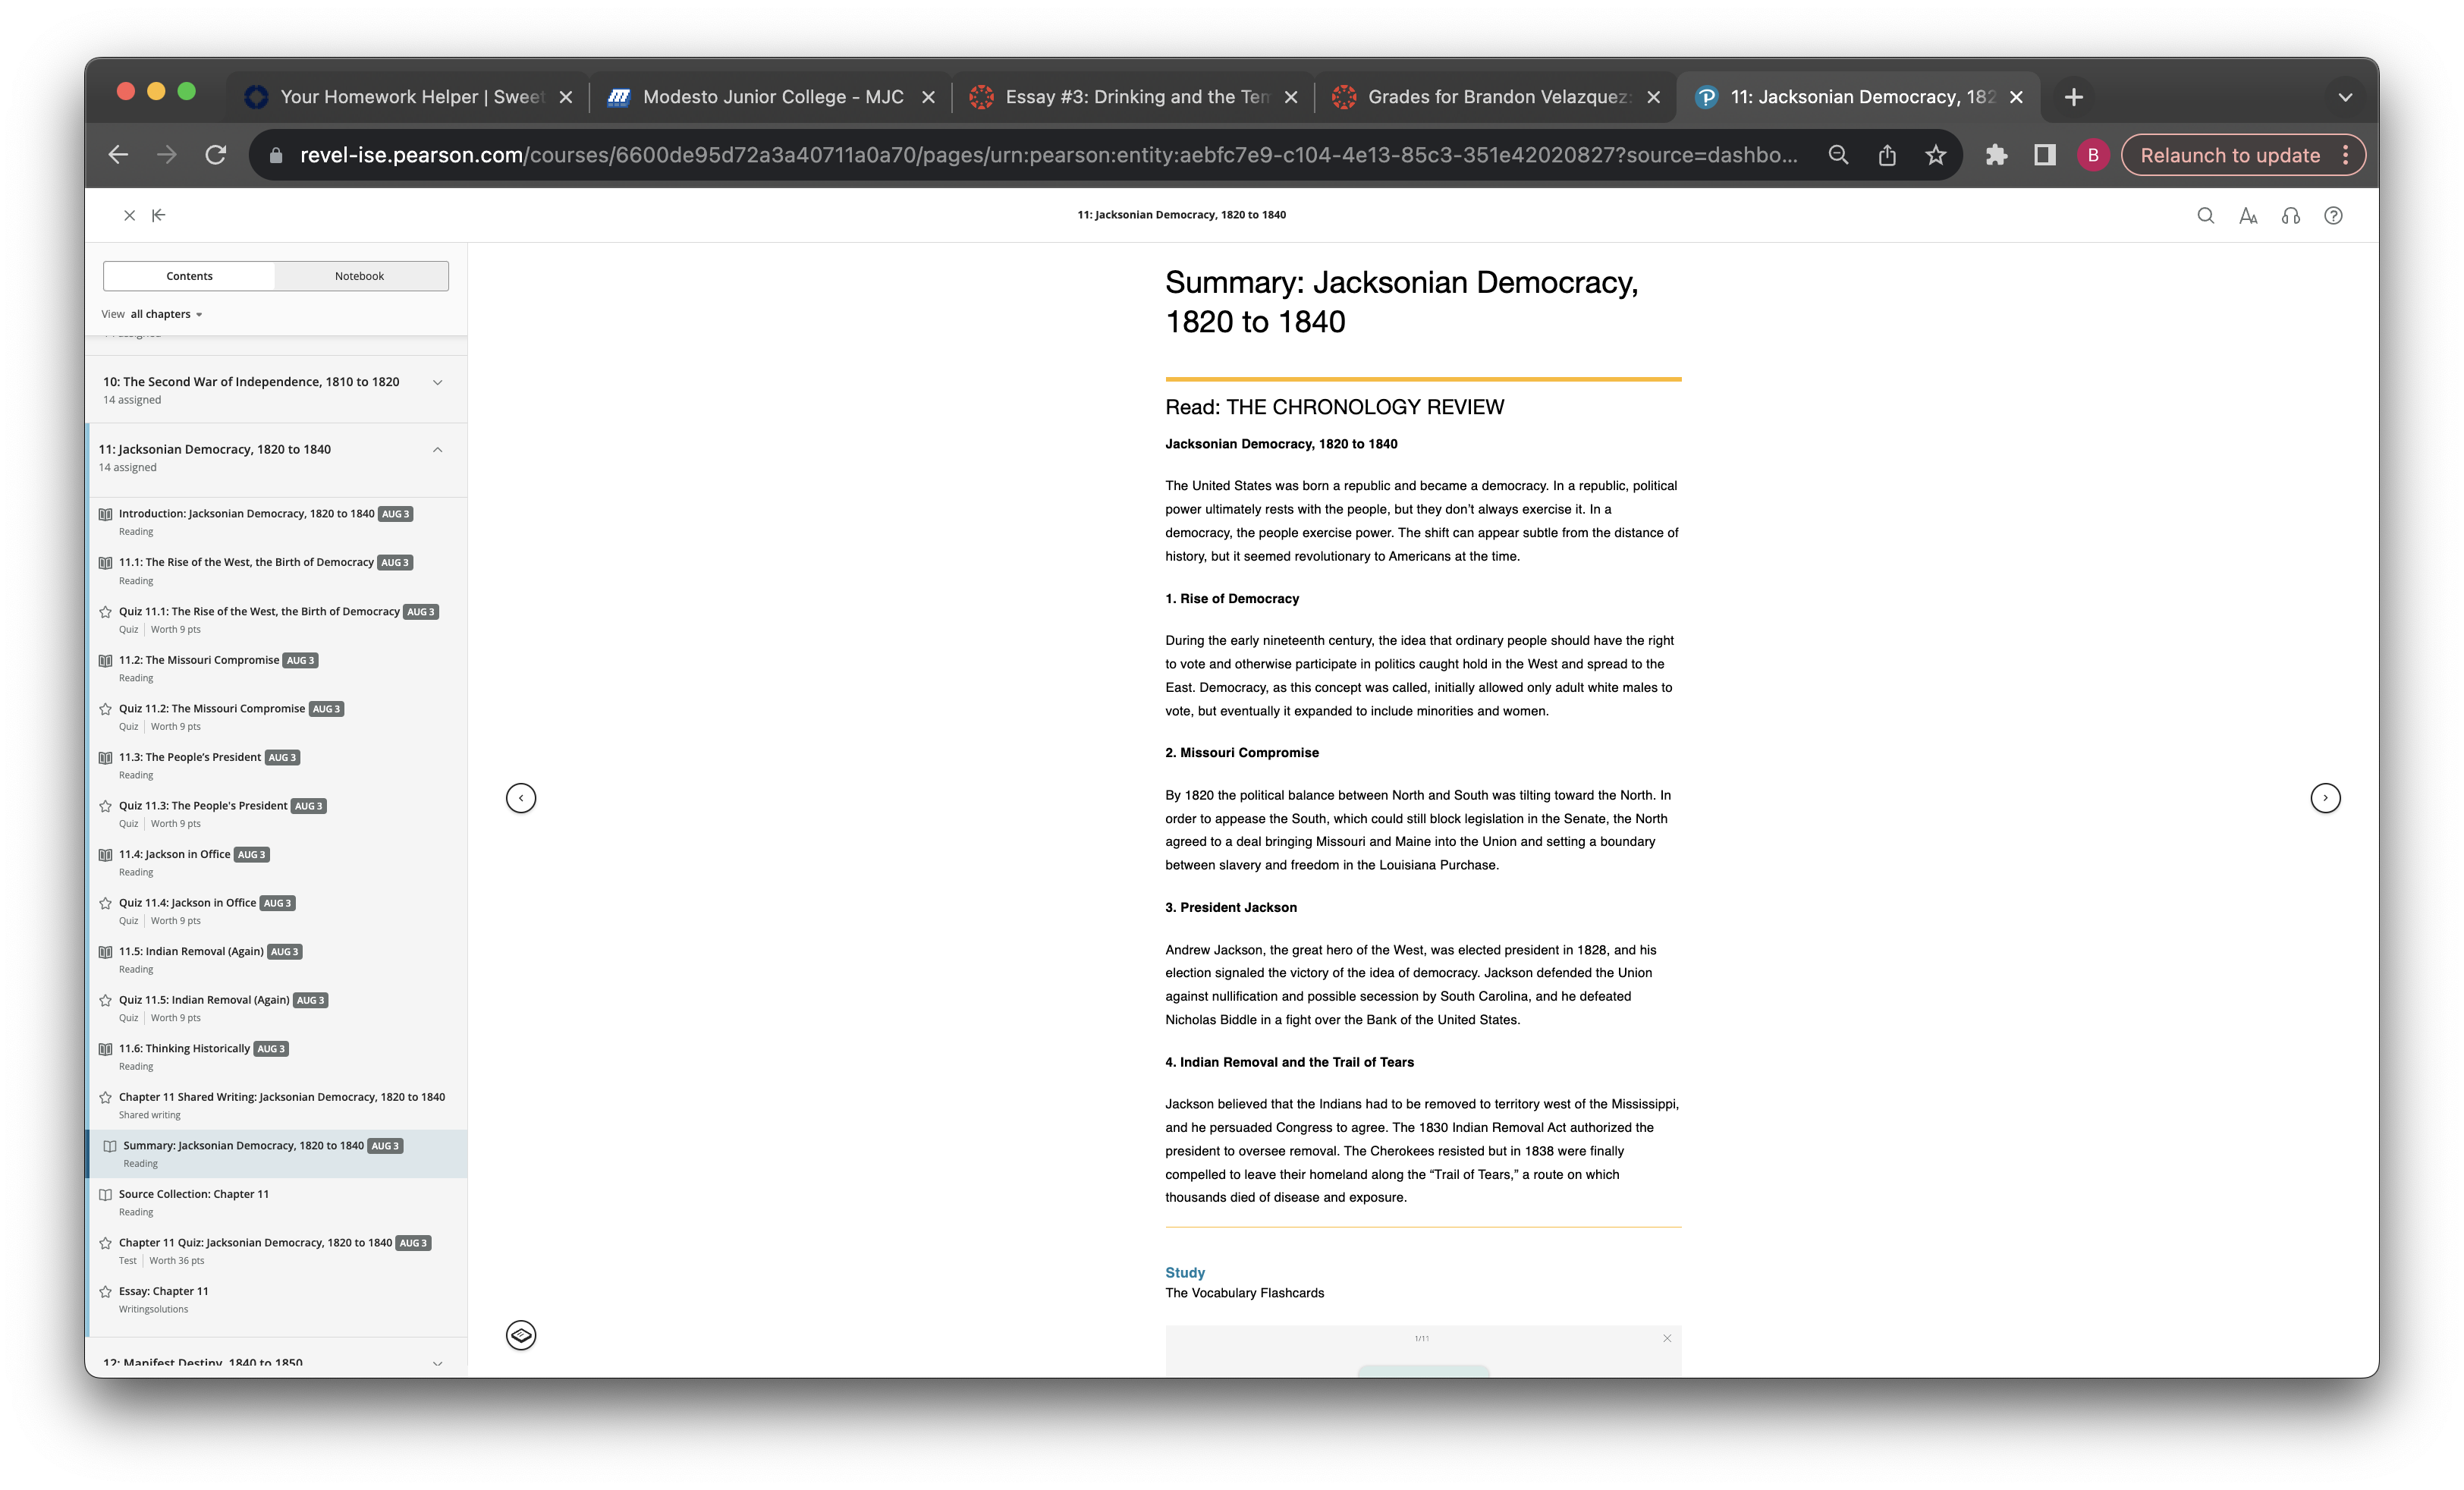Open the Chrome profile avatar B
The width and height of the screenshot is (2464, 1490).
click(x=2093, y=155)
